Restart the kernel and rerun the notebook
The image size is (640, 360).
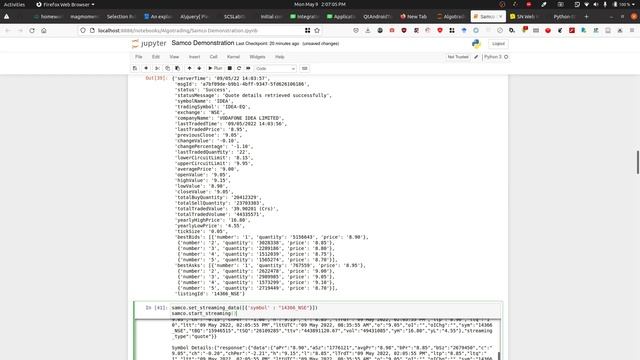[248, 68]
